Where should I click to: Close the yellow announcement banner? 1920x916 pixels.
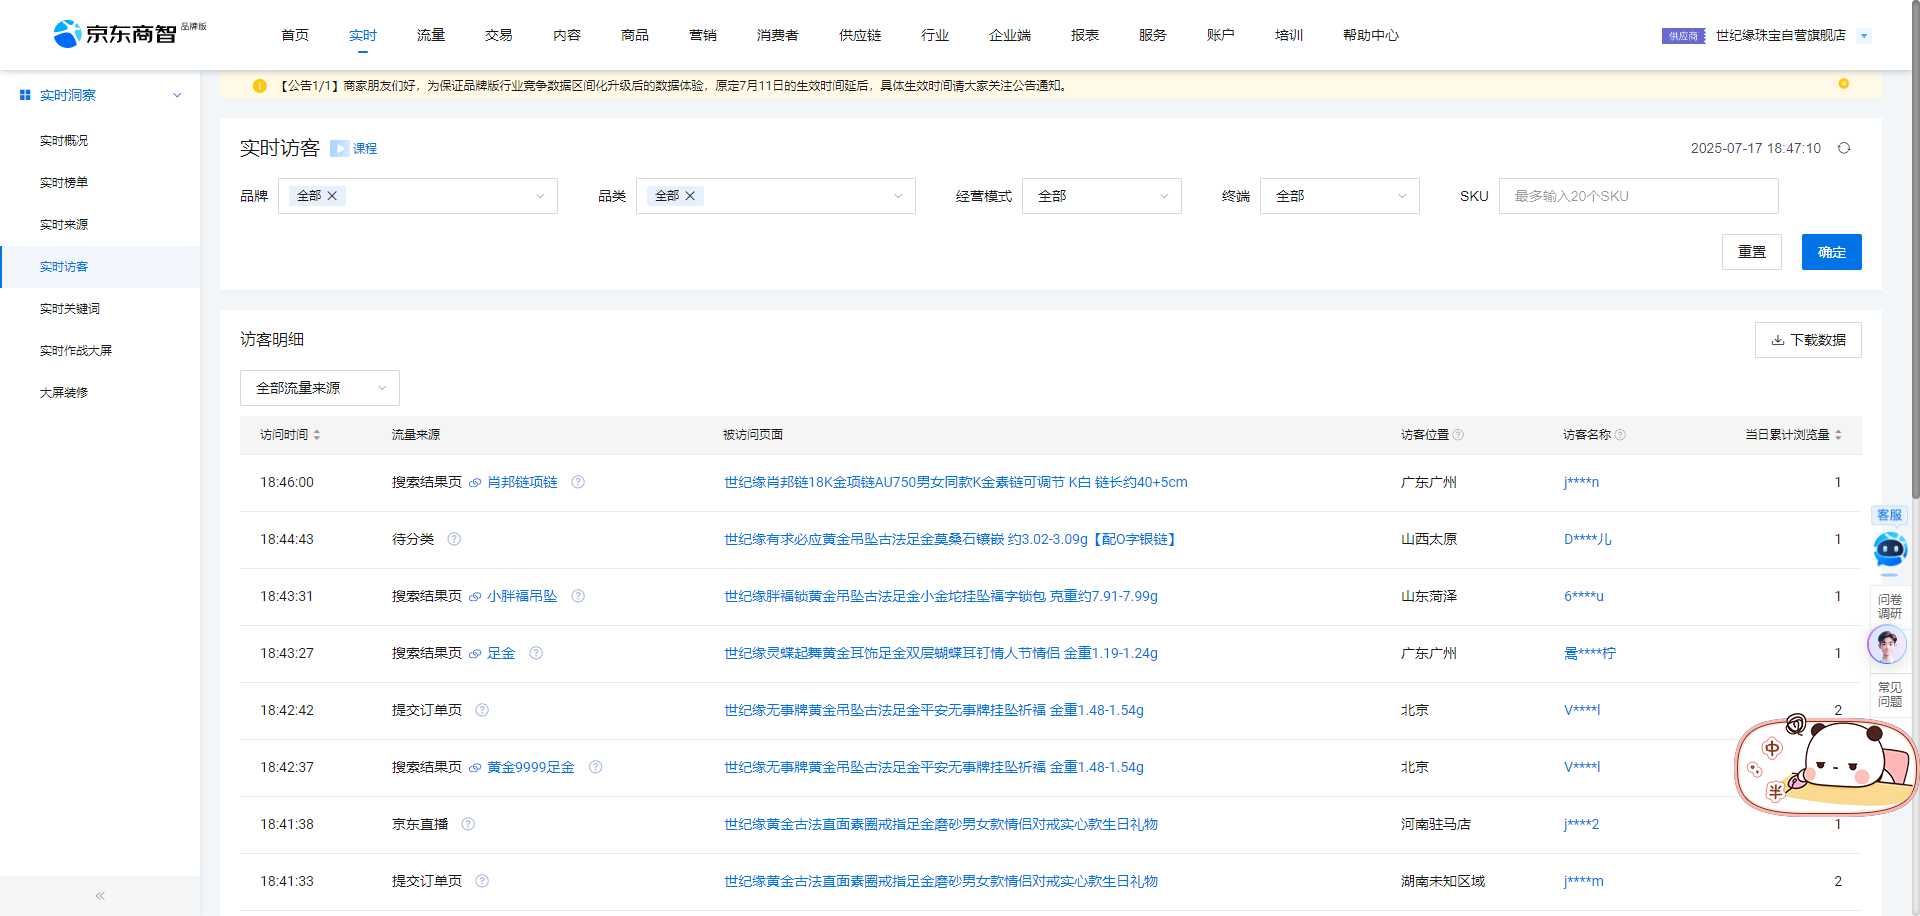[x=1843, y=84]
